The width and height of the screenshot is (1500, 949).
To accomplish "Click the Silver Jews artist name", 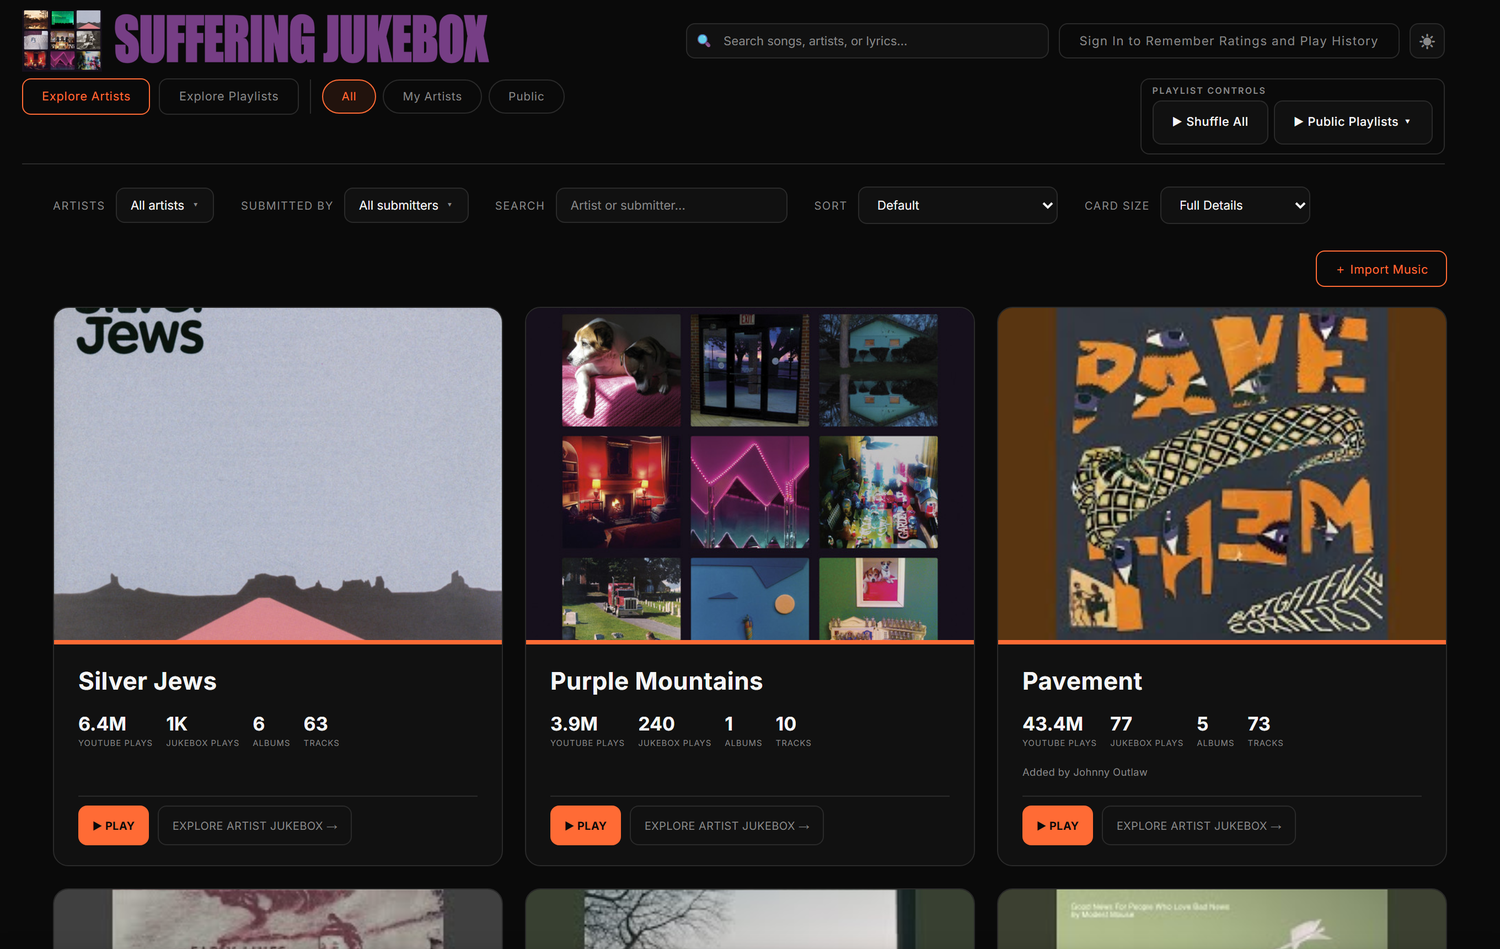I will tap(147, 681).
